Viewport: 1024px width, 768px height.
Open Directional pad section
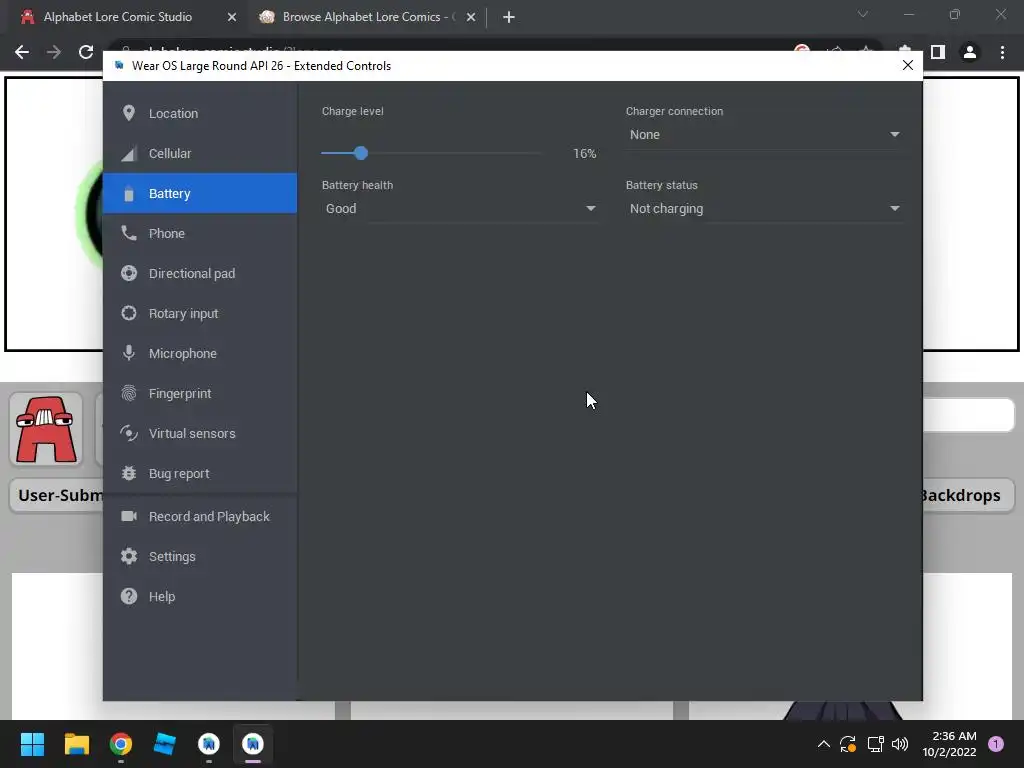[200, 274]
